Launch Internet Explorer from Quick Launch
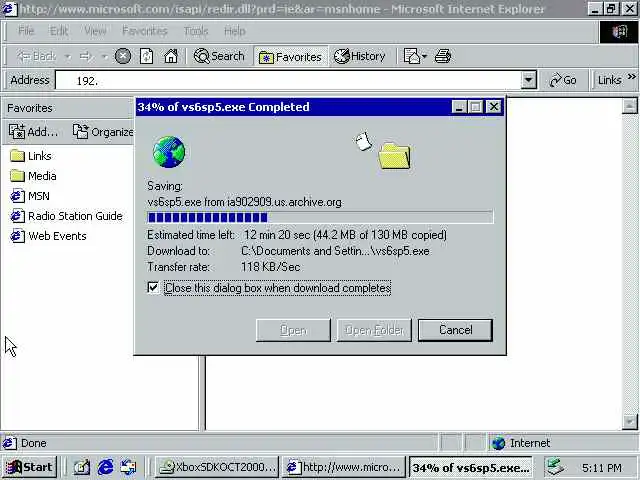The image size is (640, 480). 105,467
